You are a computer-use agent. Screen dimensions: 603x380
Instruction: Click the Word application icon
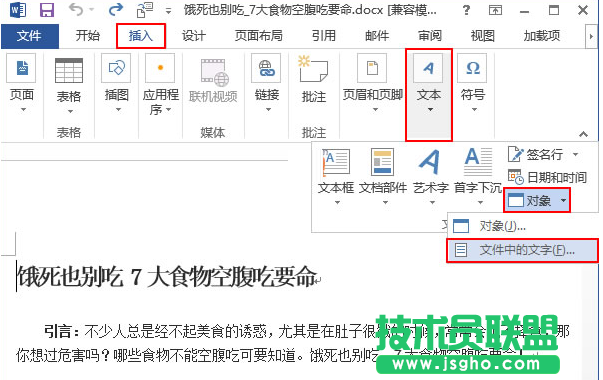[x=18, y=10]
